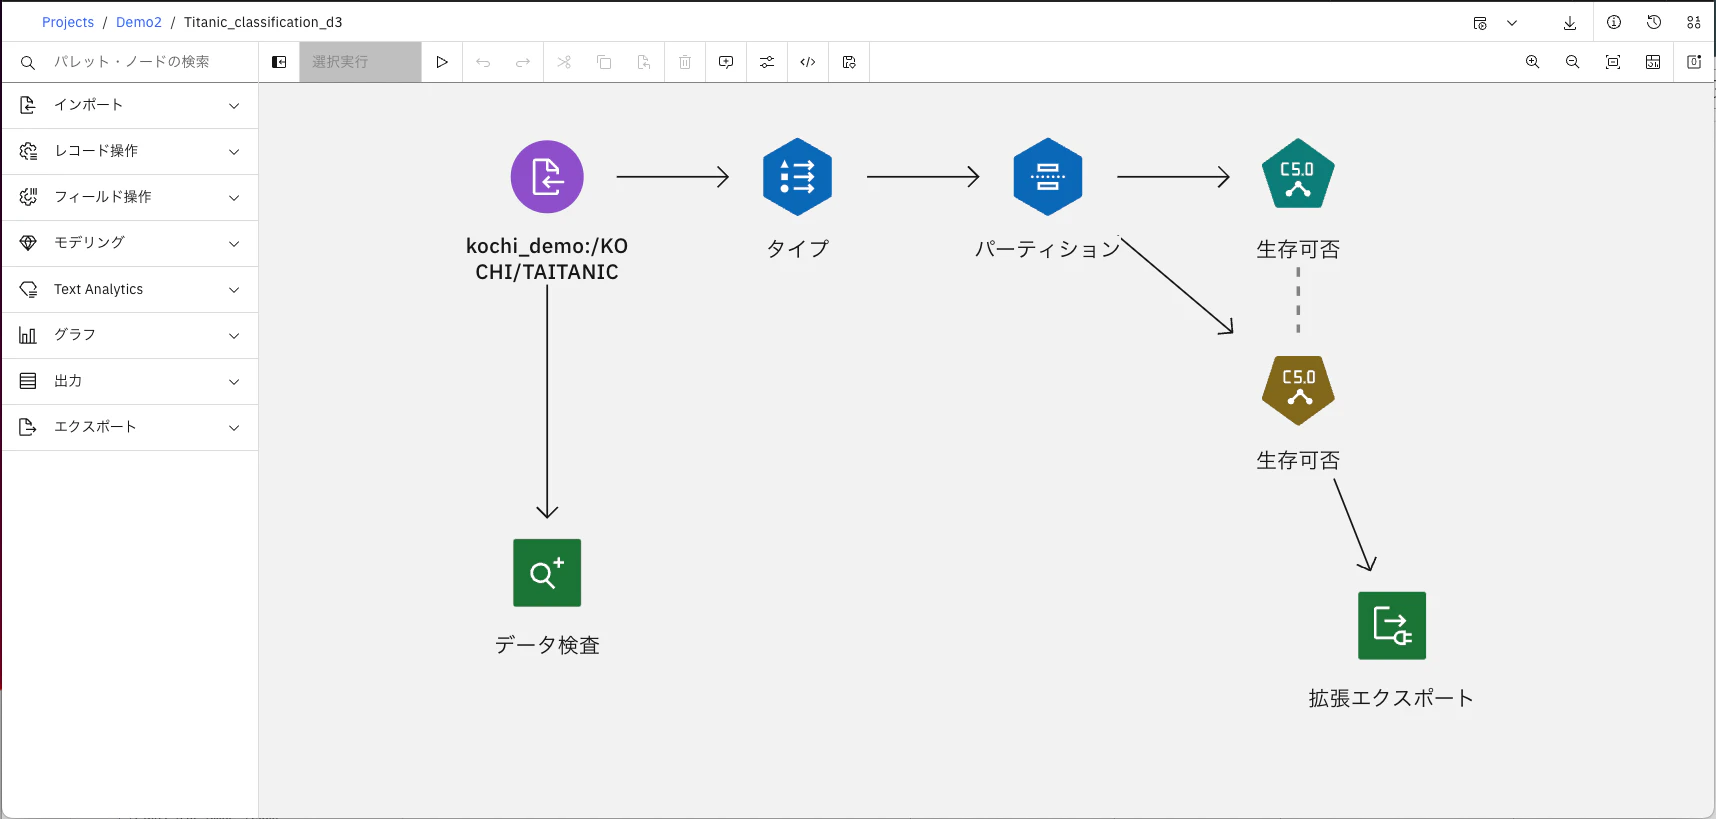Viewport: 1716px width, 819px height.
Task: Click the undo arrow icon
Action: click(483, 62)
